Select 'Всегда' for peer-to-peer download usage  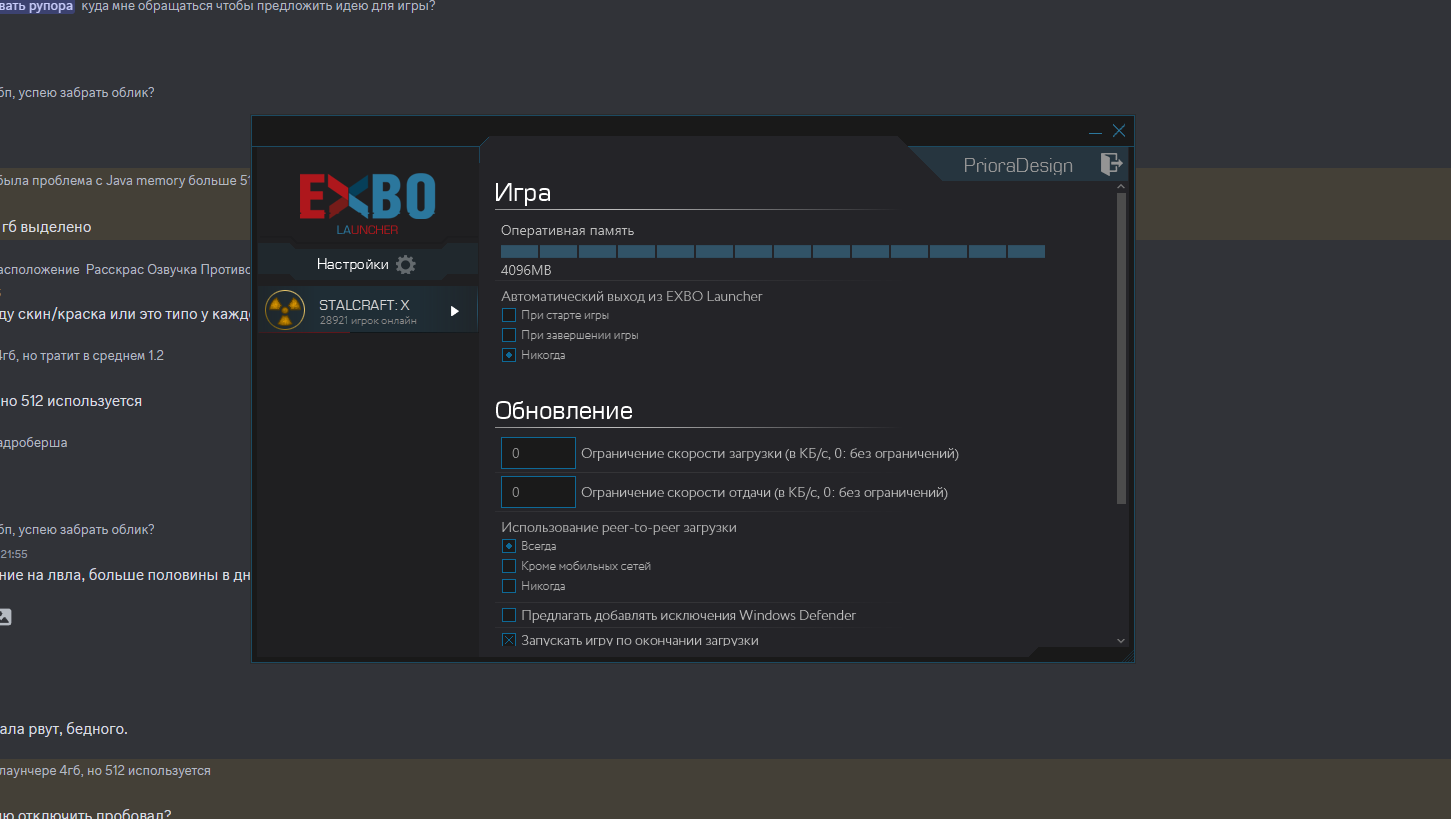click(509, 546)
